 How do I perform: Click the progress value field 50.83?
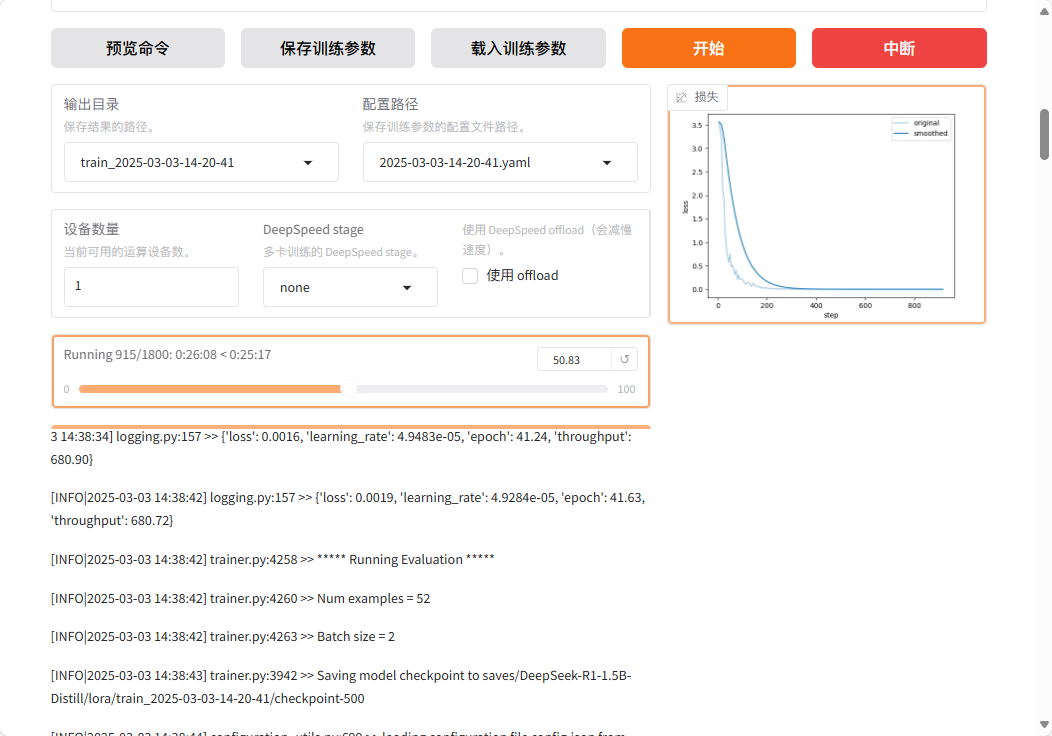(x=574, y=360)
